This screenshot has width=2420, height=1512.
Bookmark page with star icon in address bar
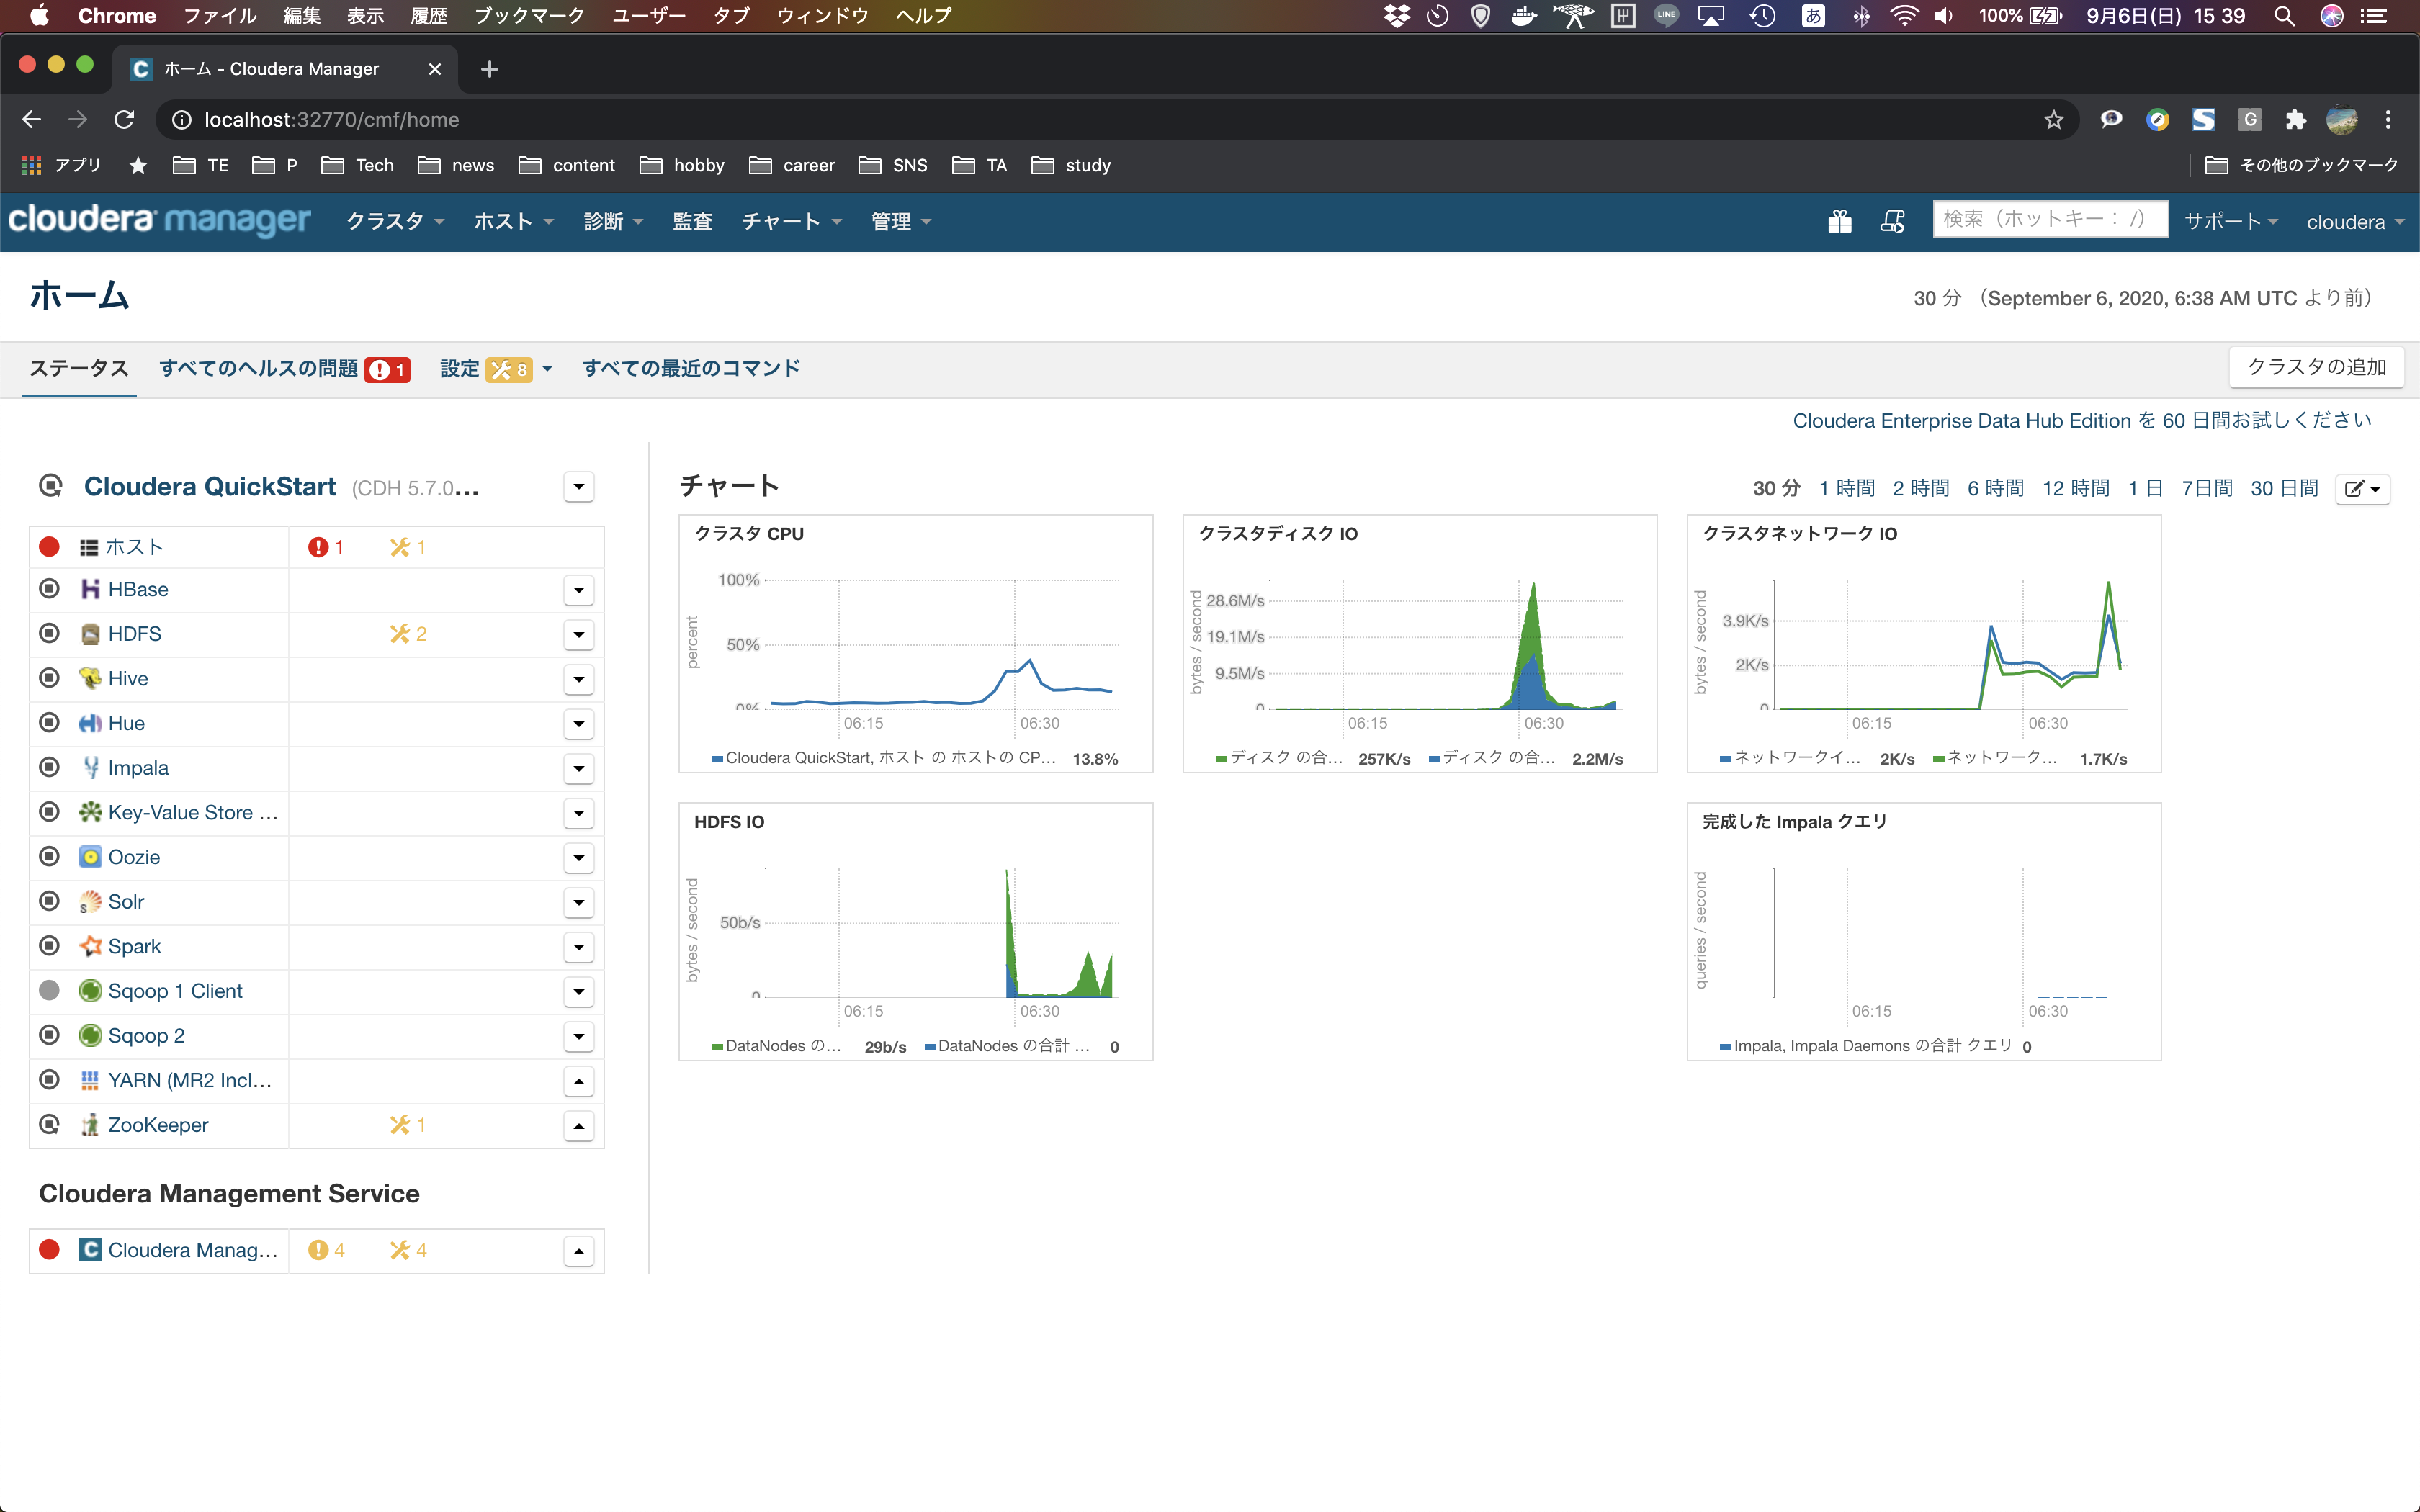pyautogui.click(x=2053, y=120)
